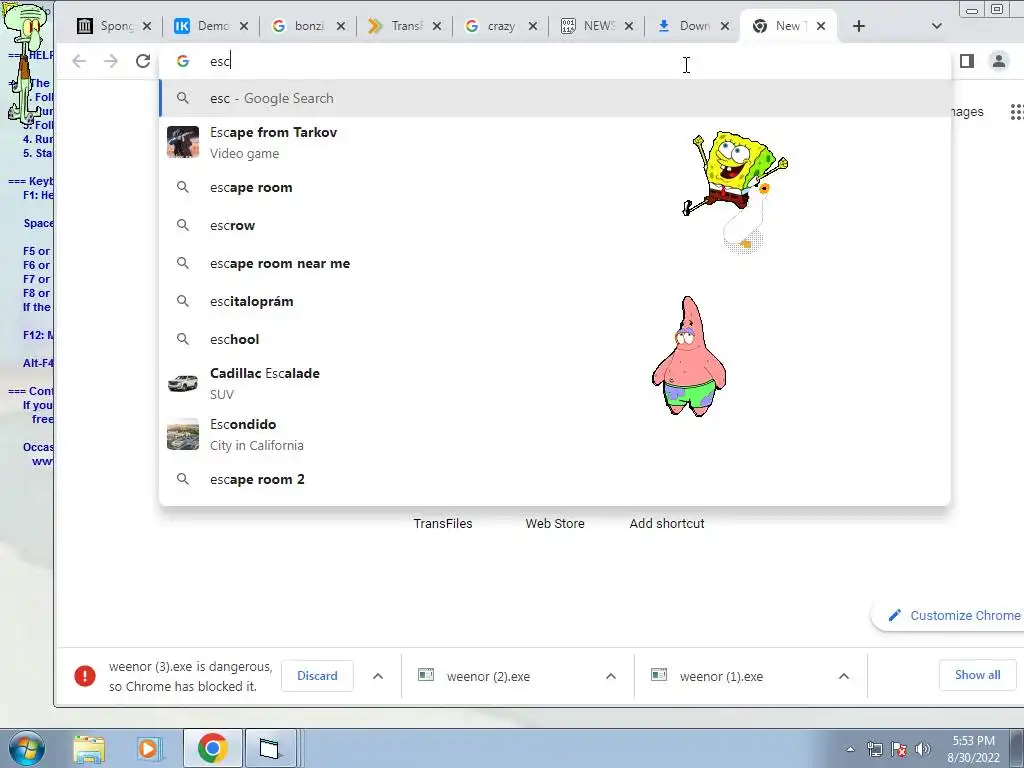Open the weenor (2).exe download item
Screen dimensions: 1024x768
click(488, 677)
